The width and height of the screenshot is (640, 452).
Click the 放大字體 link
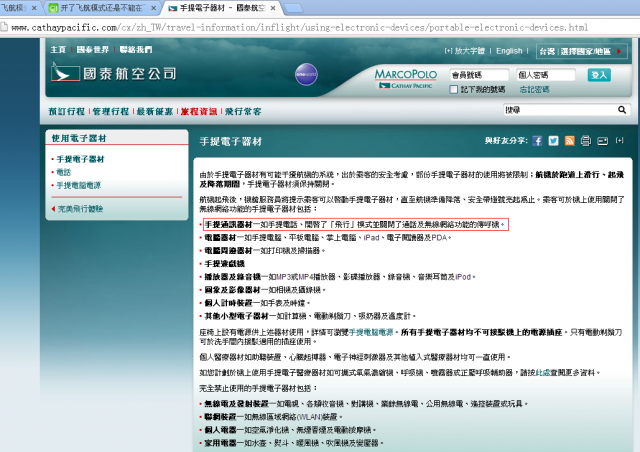point(464,51)
